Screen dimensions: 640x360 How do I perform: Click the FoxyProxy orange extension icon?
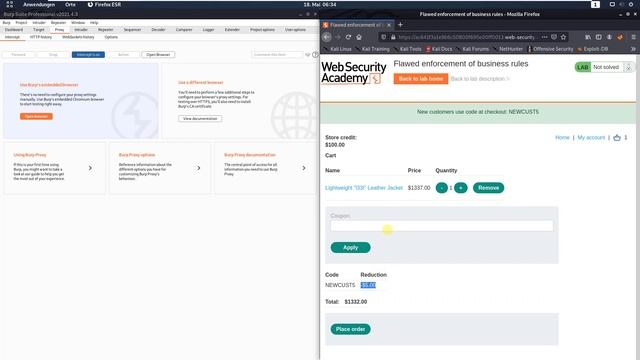[x=620, y=37]
